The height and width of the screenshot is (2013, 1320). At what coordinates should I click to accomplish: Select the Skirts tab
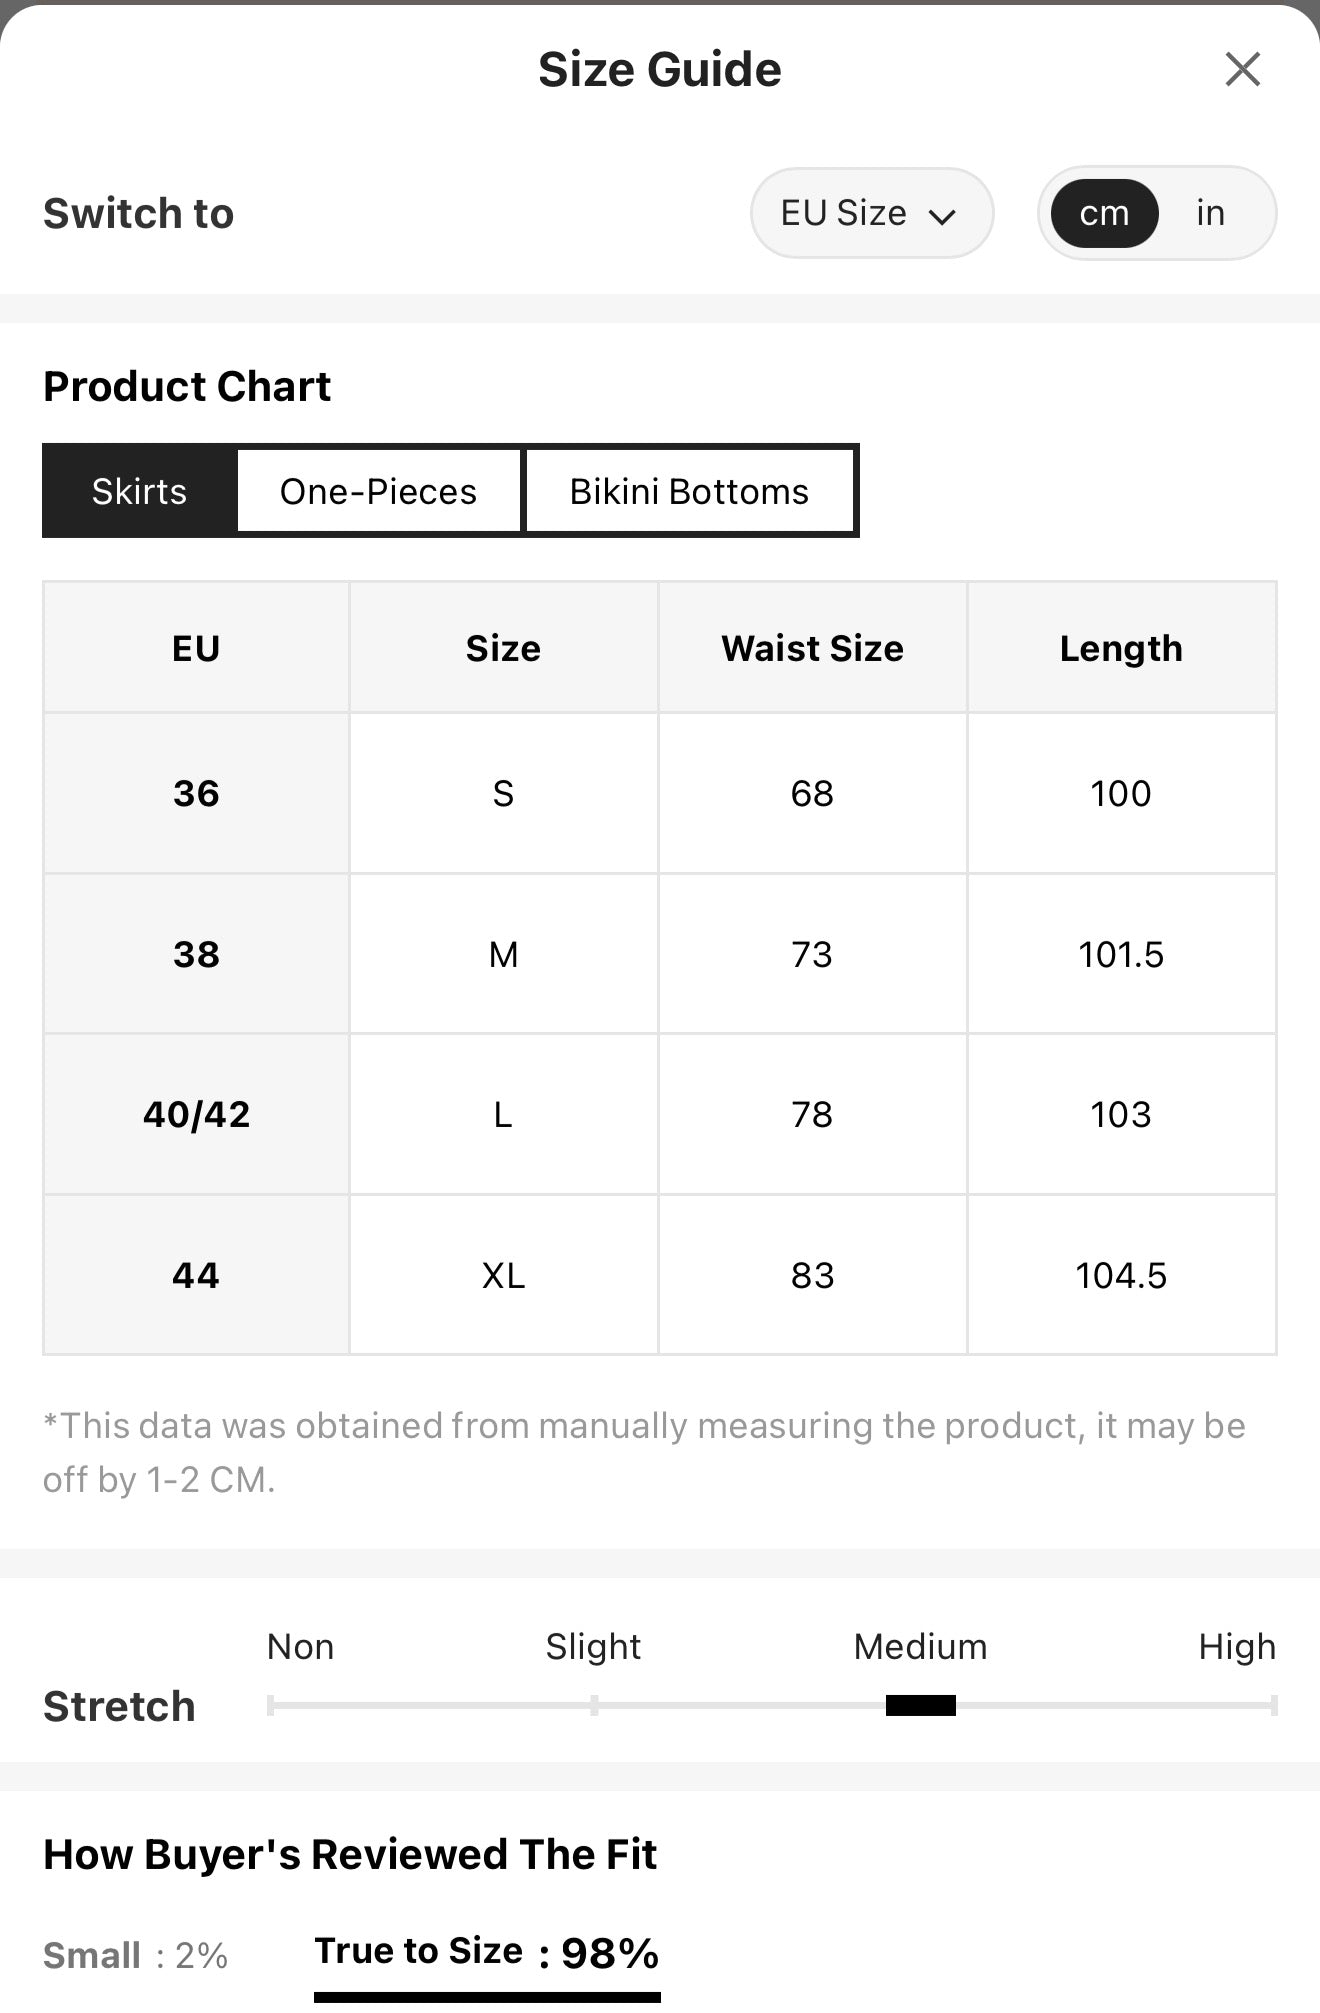139,491
